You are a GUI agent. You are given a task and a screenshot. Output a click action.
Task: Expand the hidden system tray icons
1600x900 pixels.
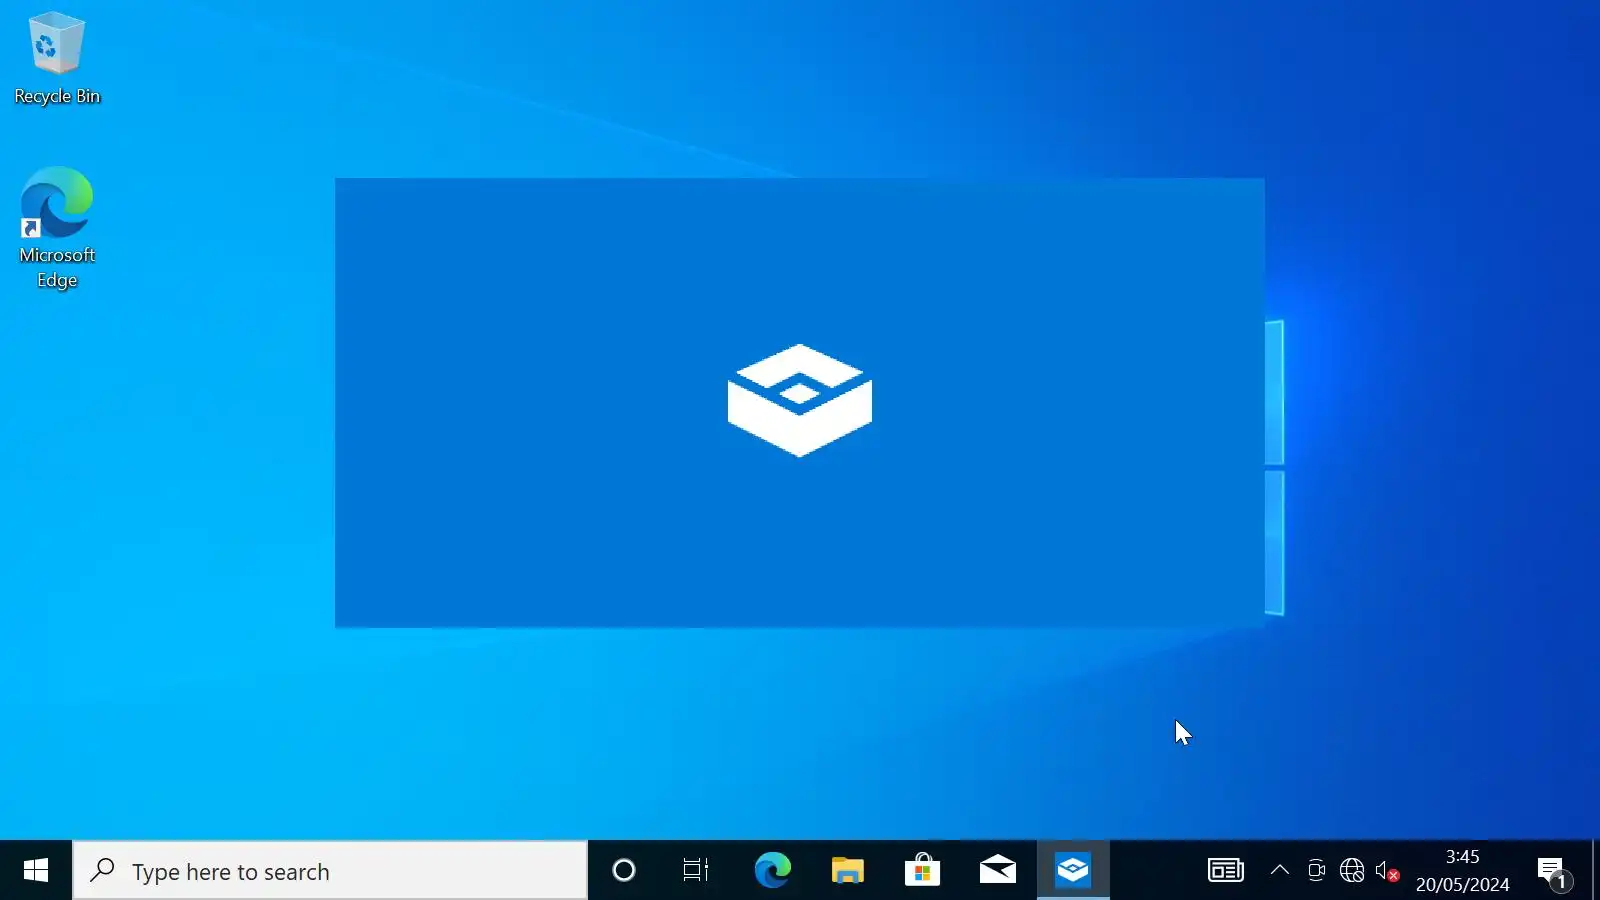tap(1280, 871)
